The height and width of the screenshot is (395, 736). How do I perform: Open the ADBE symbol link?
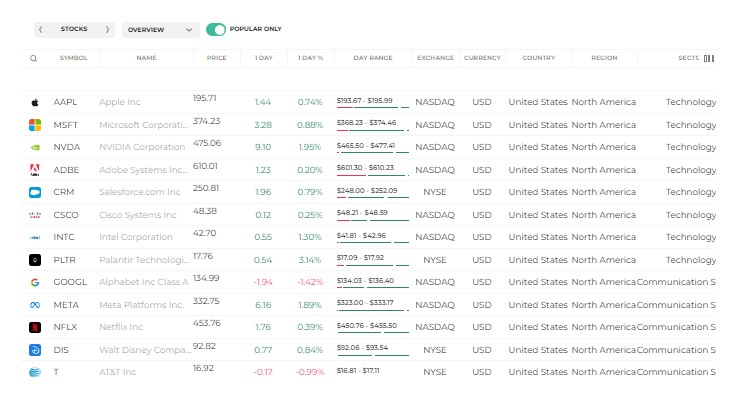66,170
